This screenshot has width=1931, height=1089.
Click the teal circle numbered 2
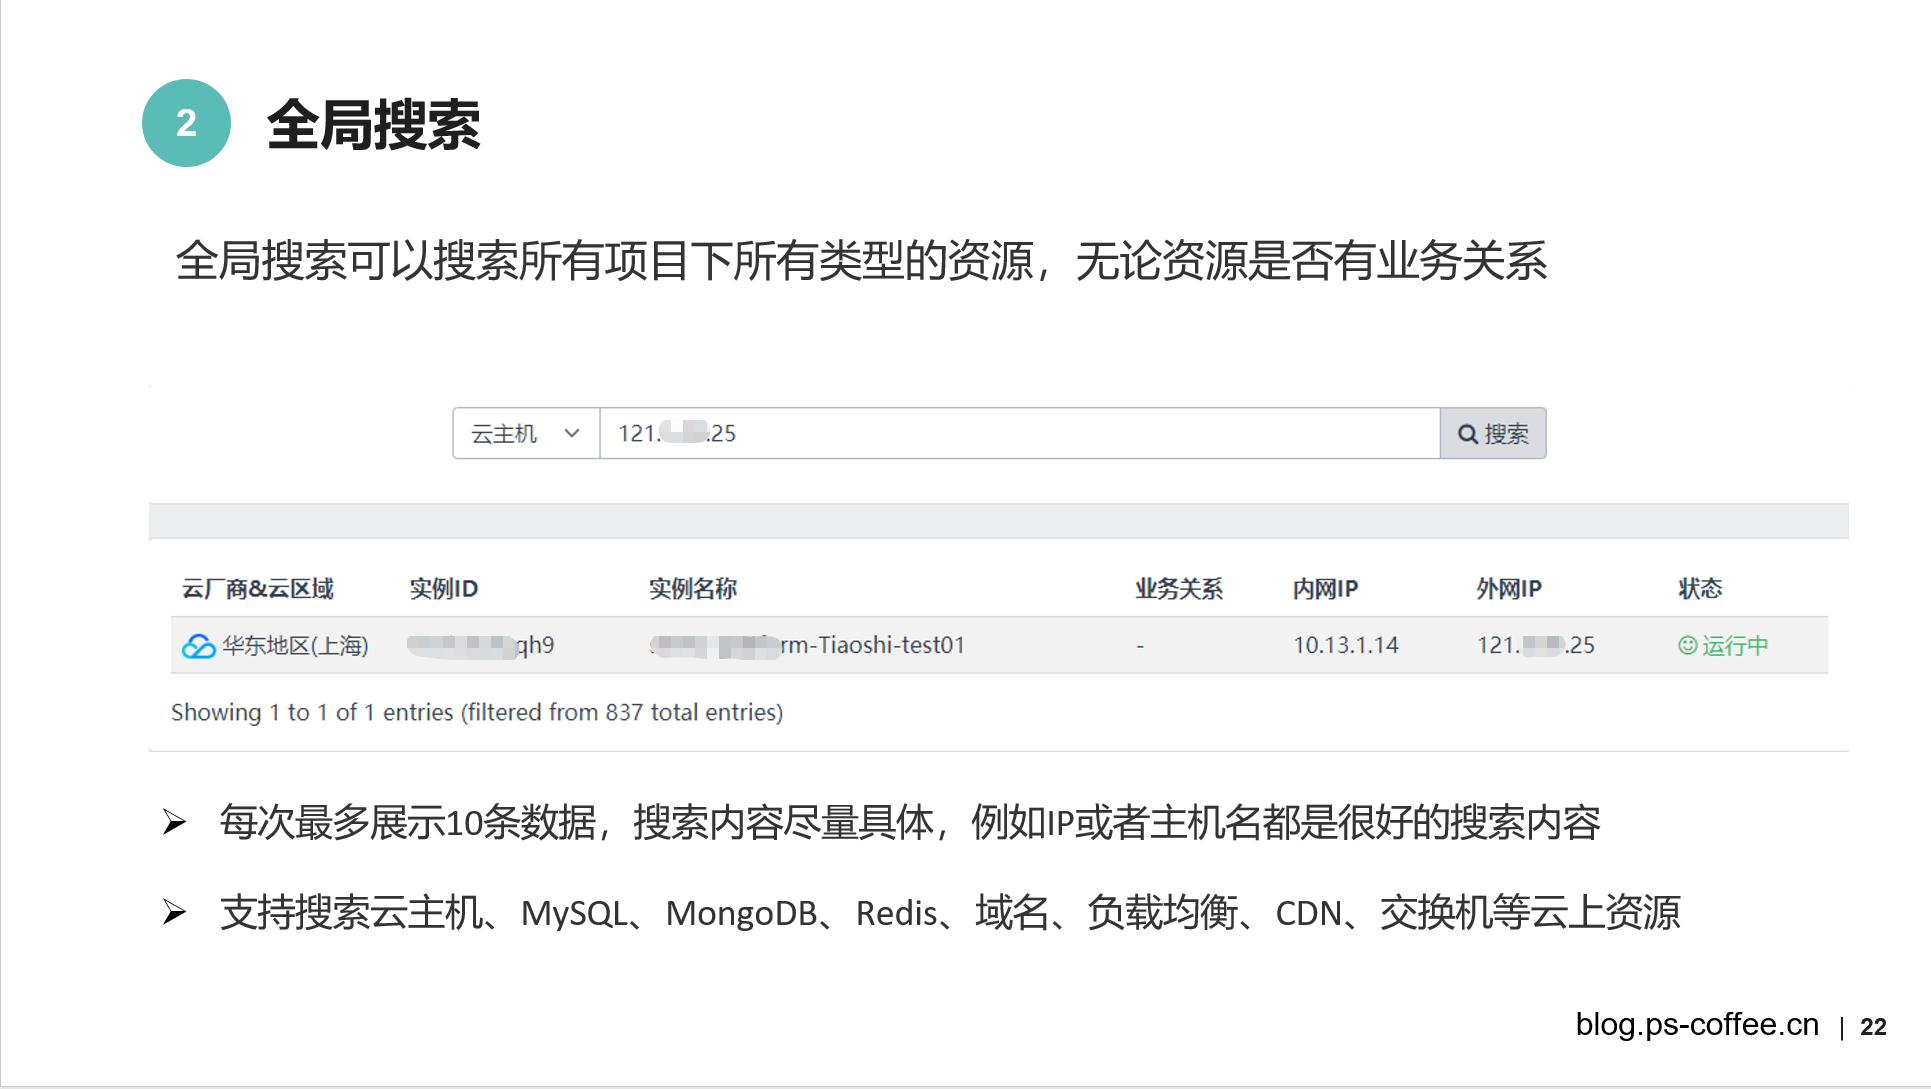click(x=187, y=123)
